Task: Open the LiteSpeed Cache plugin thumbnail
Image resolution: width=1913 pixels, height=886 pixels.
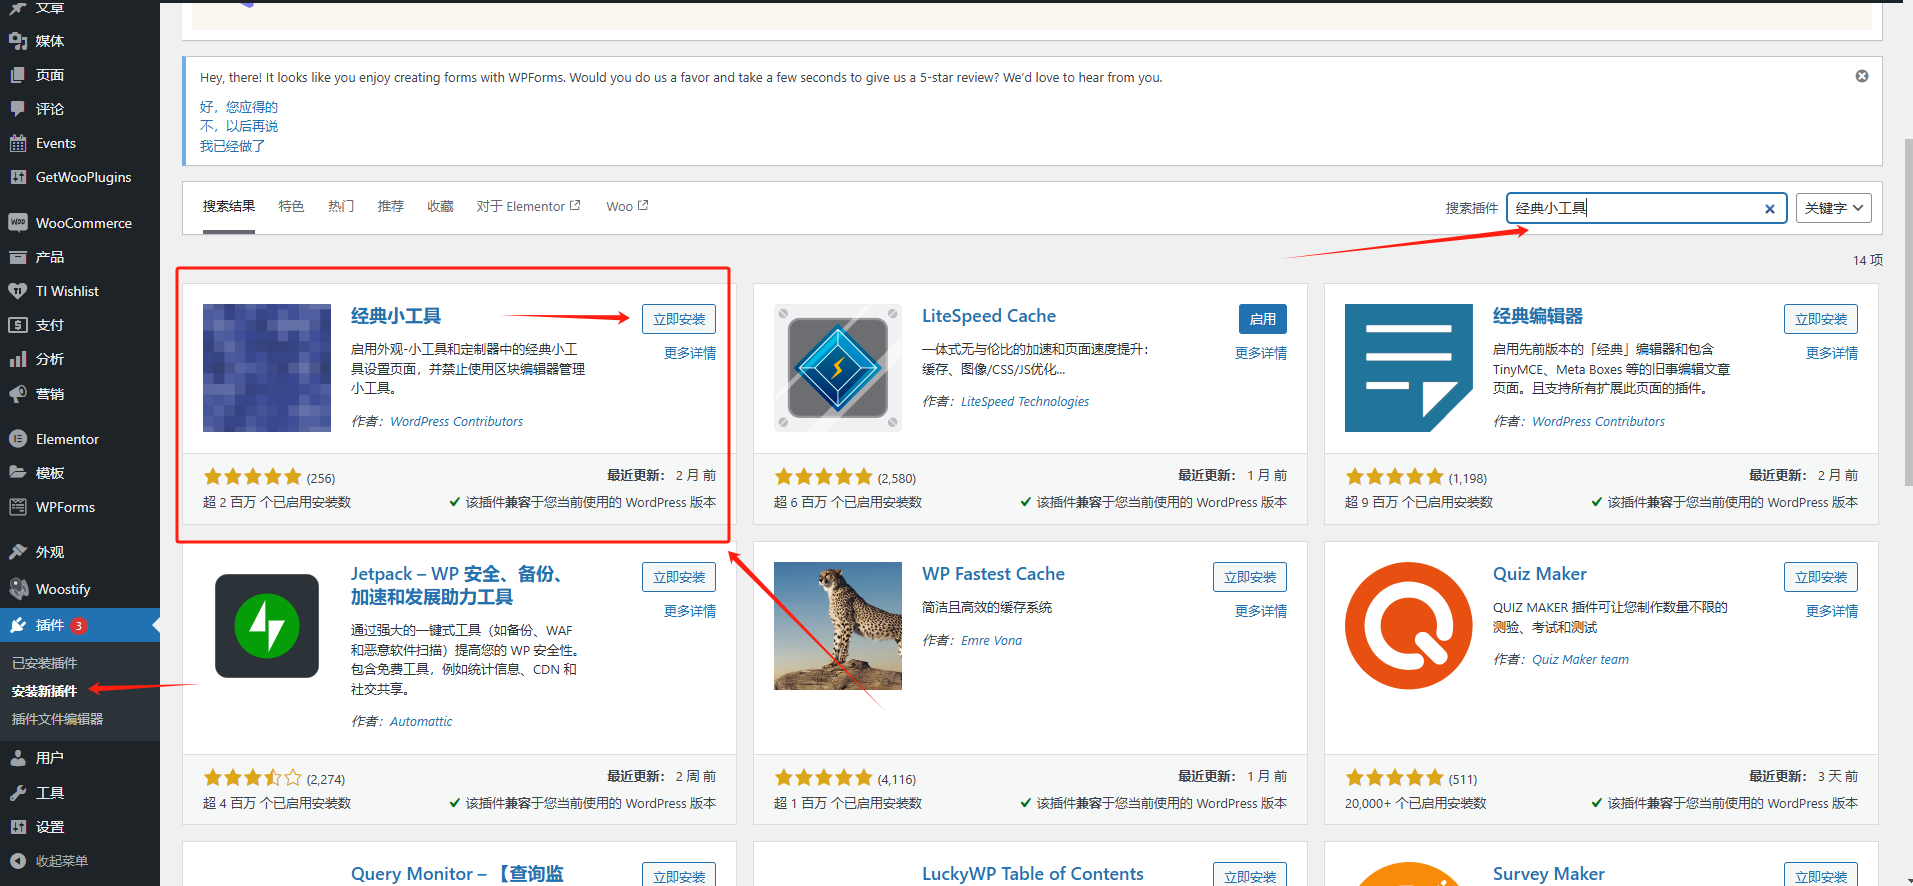Action: pyautogui.click(x=838, y=368)
